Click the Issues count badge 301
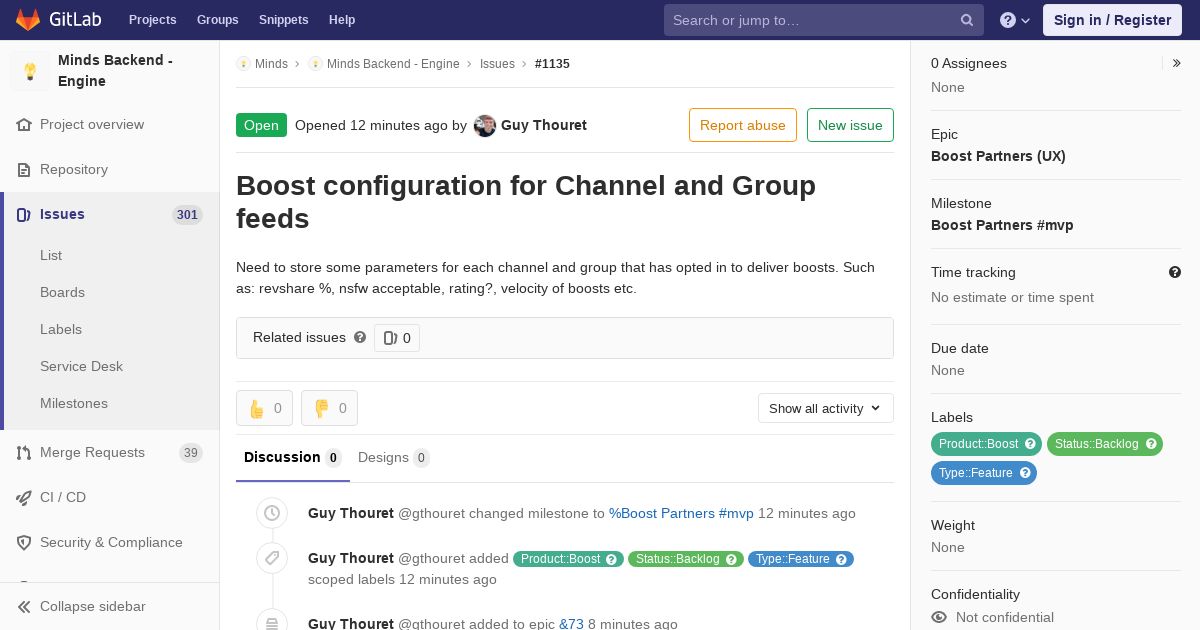The image size is (1200, 630). click(x=187, y=215)
